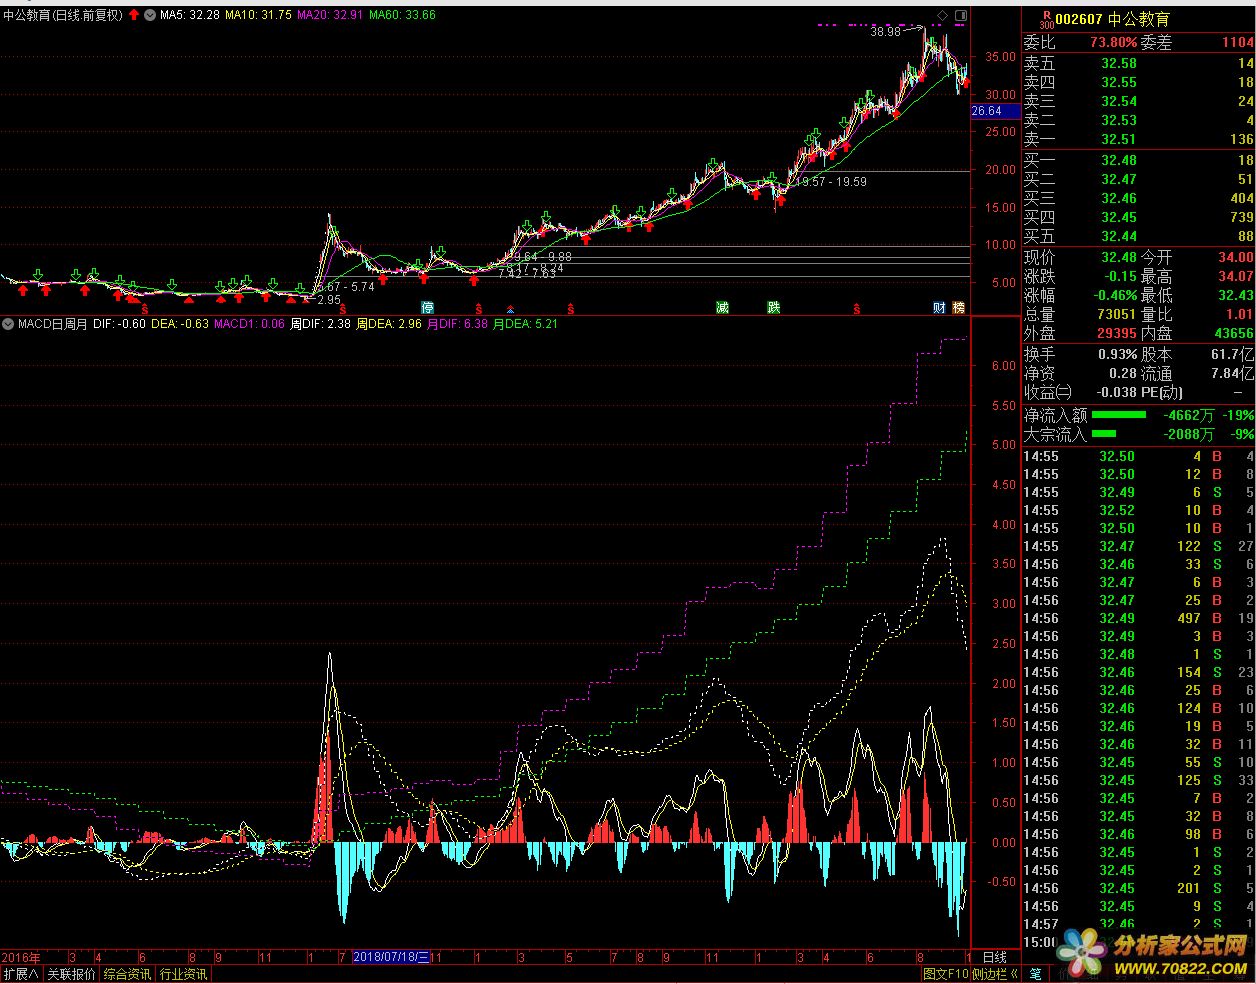Screen dimensions: 1256x984
Task: Click the red $ dividend marker left of the blue triangle
Action: pos(479,309)
